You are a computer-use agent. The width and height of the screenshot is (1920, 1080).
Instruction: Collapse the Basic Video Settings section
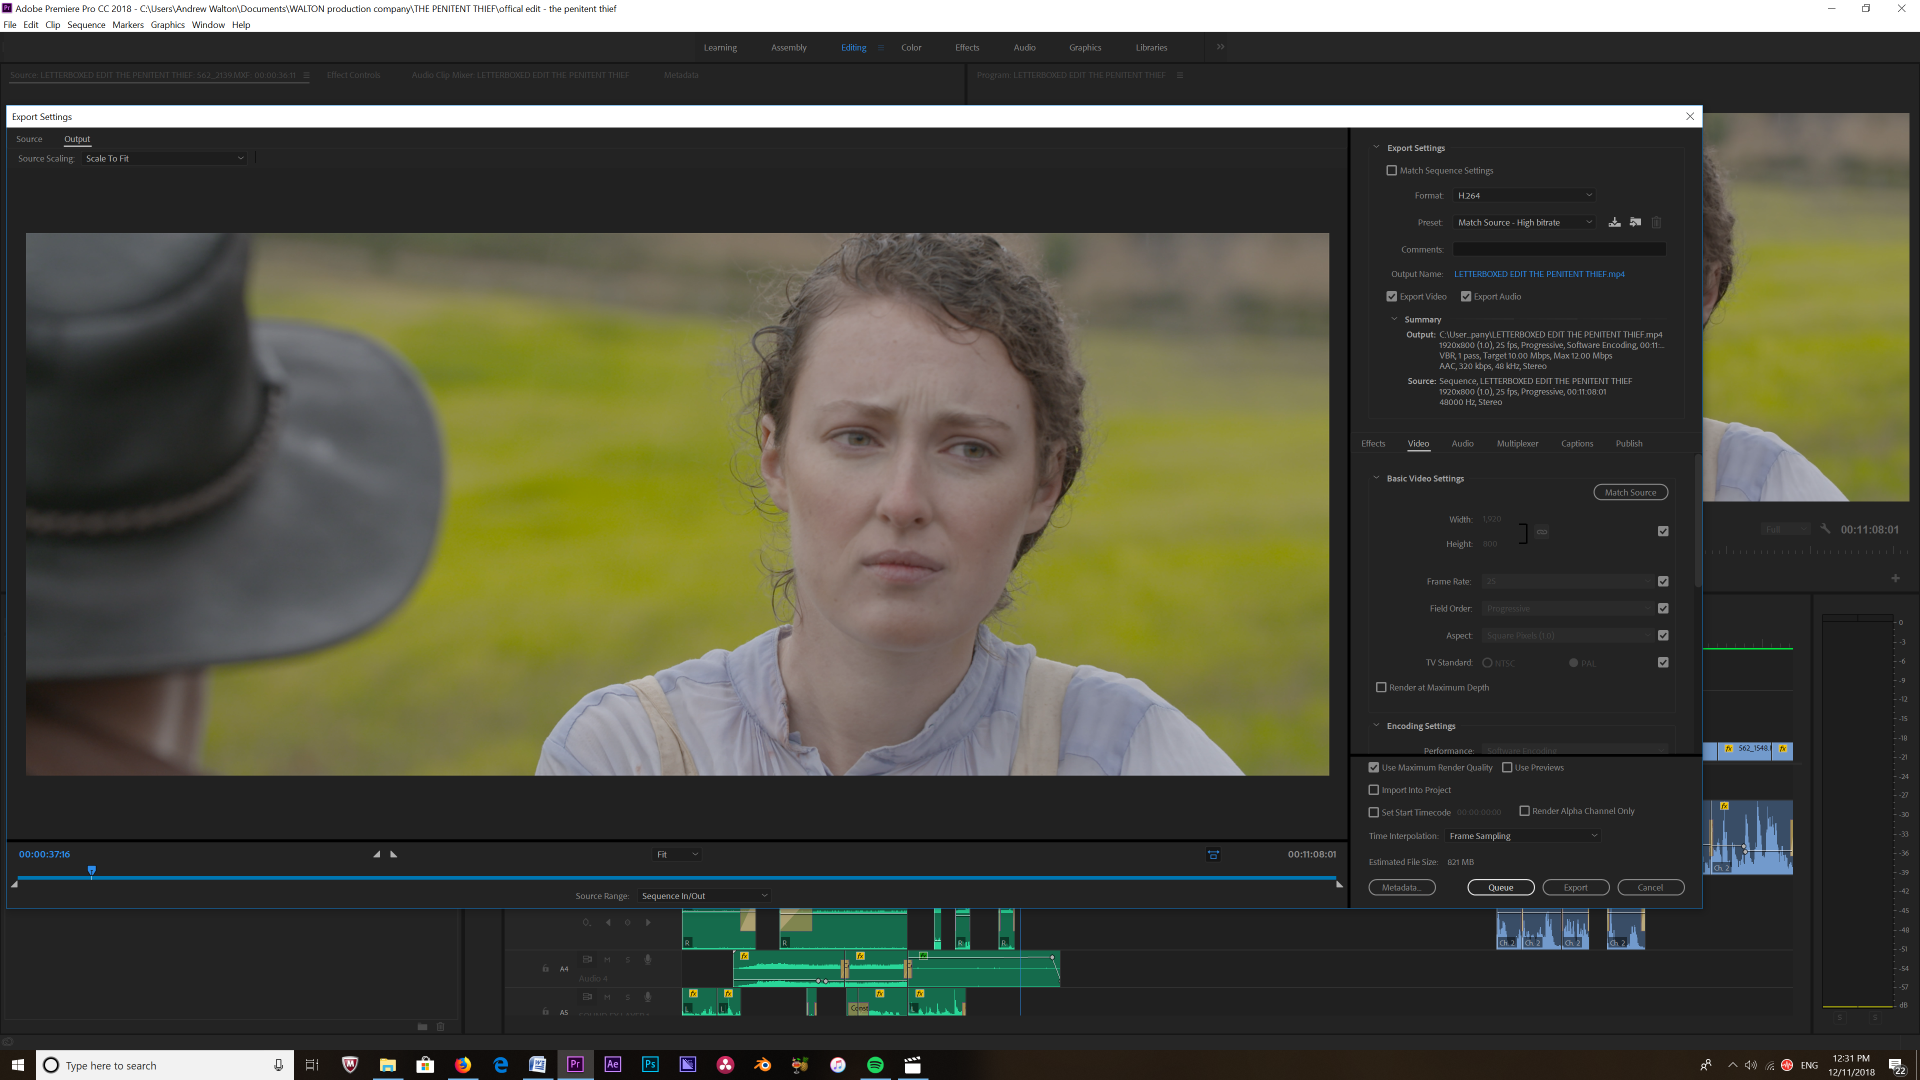(x=1376, y=478)
